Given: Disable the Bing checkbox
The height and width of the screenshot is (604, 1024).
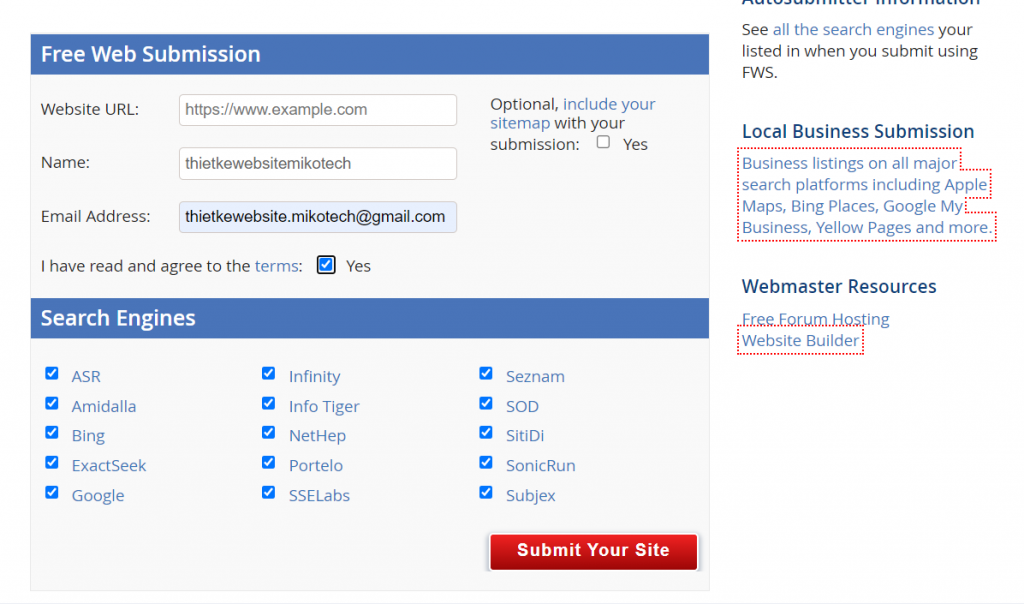Looking at the screenshot, I should coord(51,432).
